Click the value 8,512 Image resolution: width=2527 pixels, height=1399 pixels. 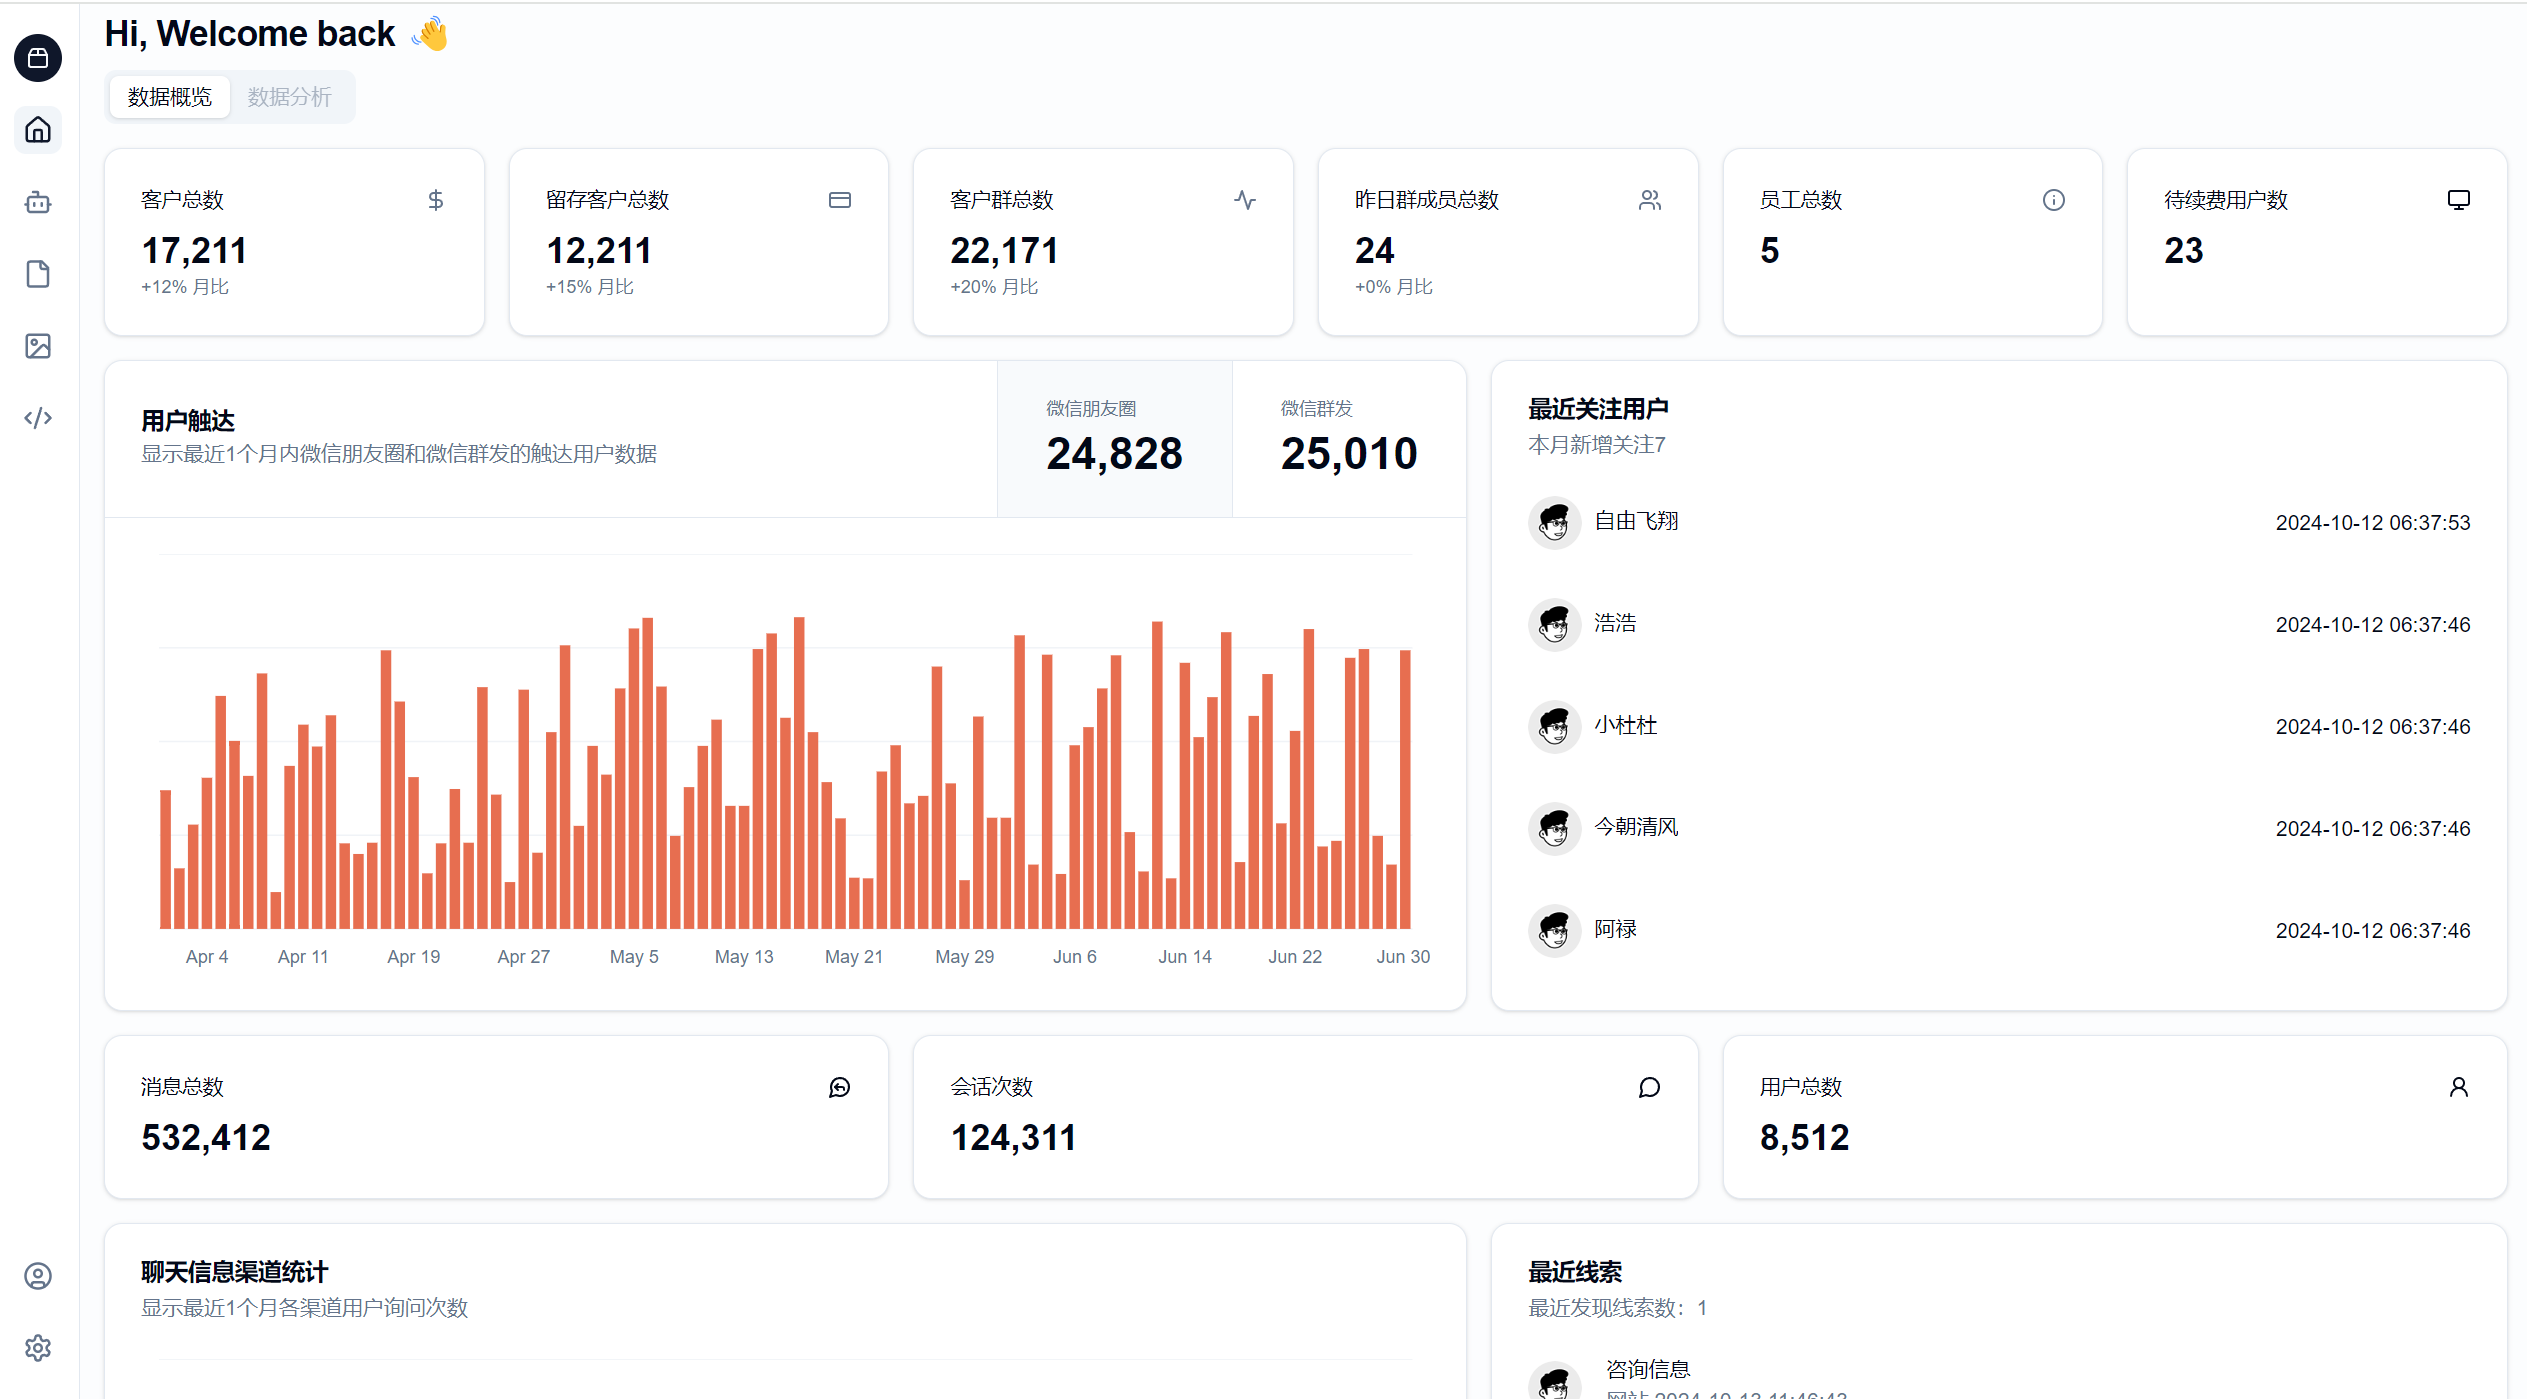tap(1805, 1137)
